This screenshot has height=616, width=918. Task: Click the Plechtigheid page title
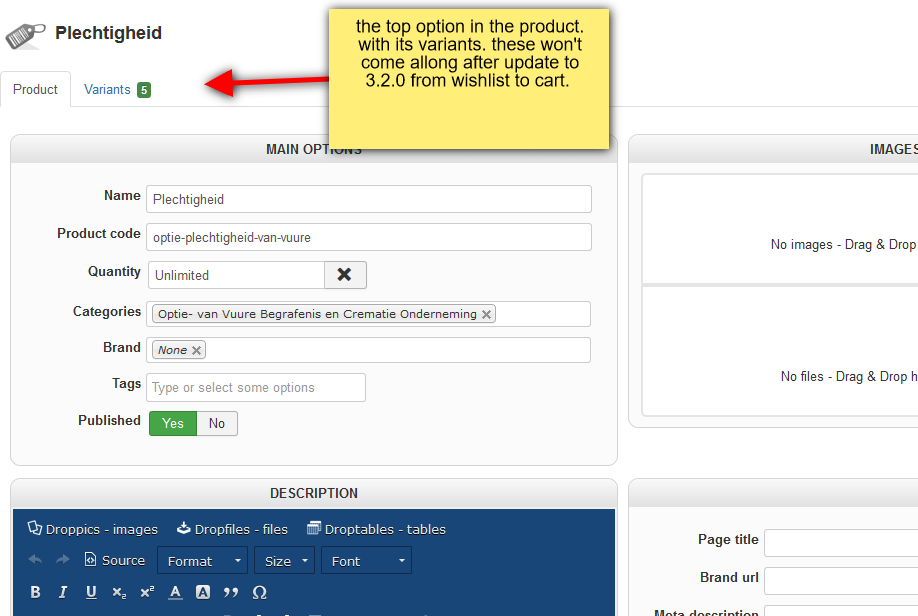(x=108, y=33)
